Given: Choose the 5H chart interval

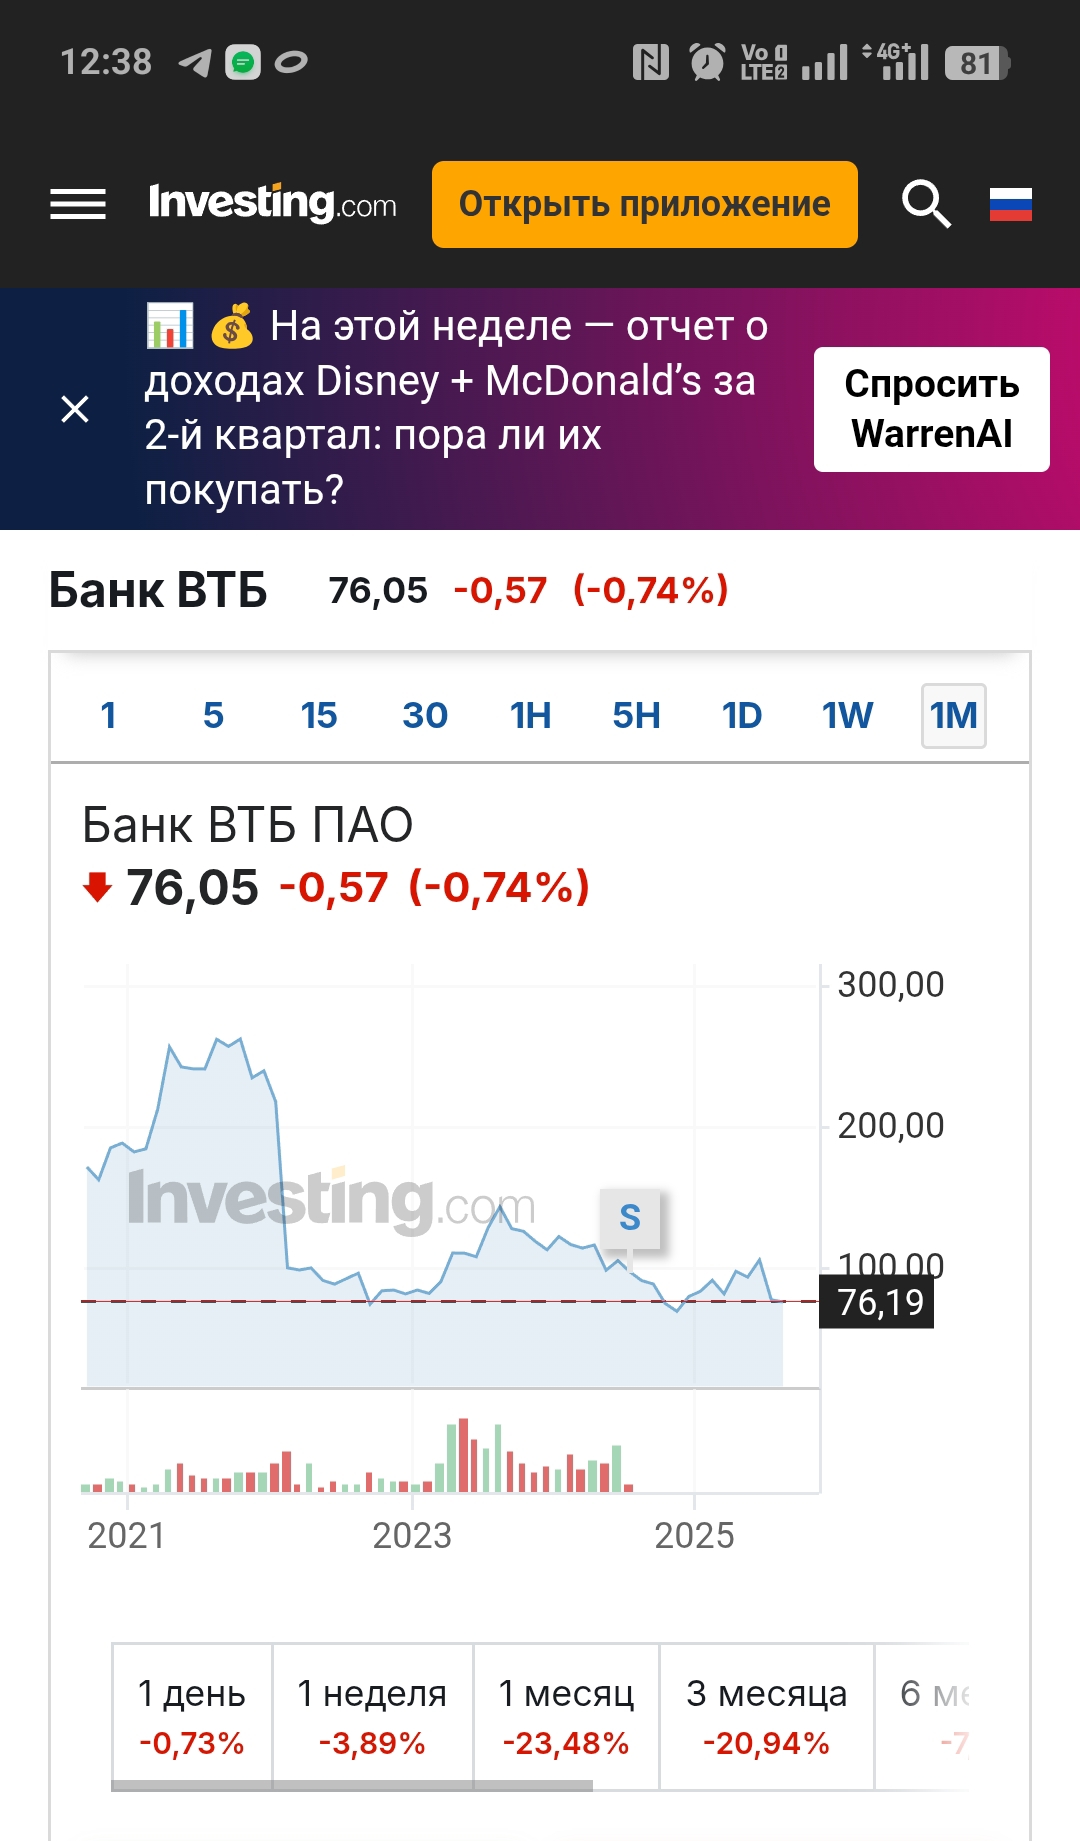Looking at the screenshot, I should 636,716.
